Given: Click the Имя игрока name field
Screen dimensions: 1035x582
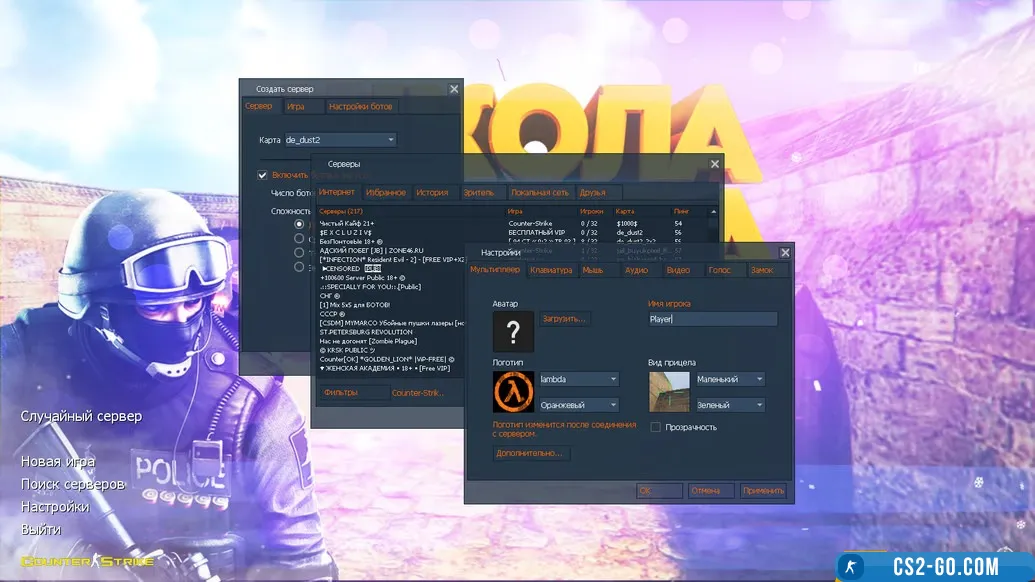Looking at the screenshot, I should point(713,319).
